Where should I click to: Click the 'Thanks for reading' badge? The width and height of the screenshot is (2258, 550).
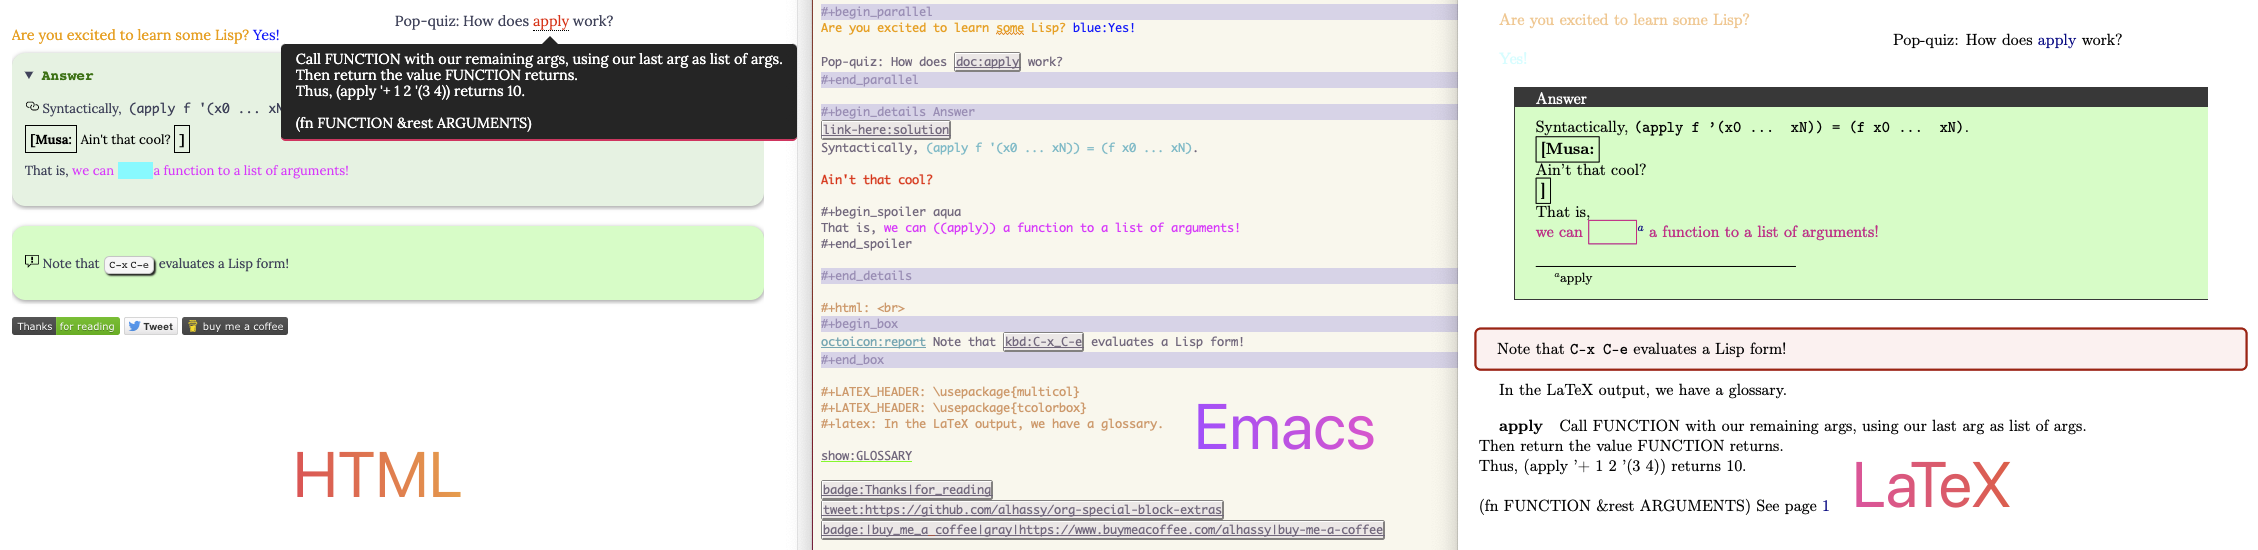[66, 326]
